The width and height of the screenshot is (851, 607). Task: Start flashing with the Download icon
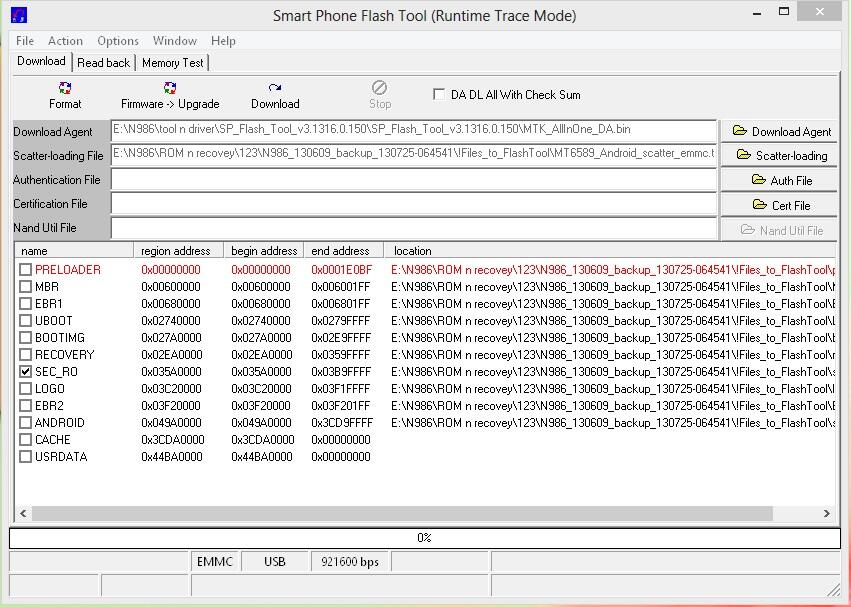coord(275,95)
